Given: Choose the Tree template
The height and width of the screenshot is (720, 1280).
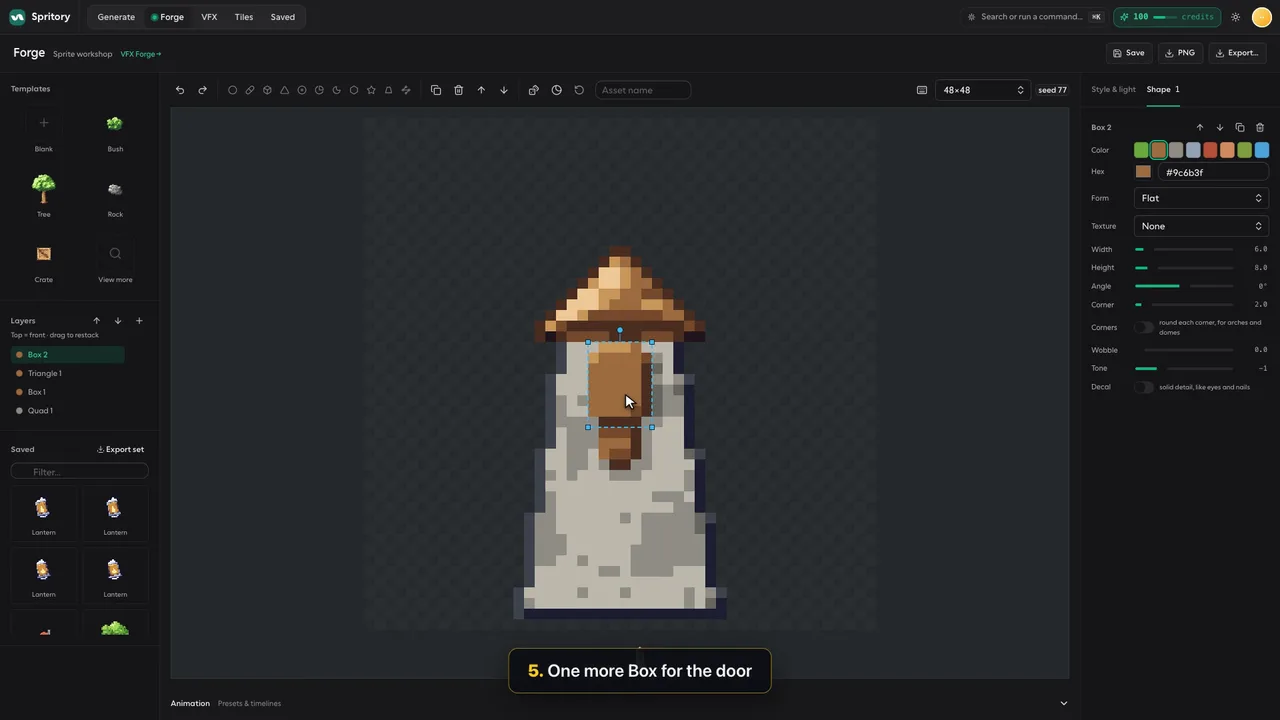Looking at the screenshot, I should [44, 194].
